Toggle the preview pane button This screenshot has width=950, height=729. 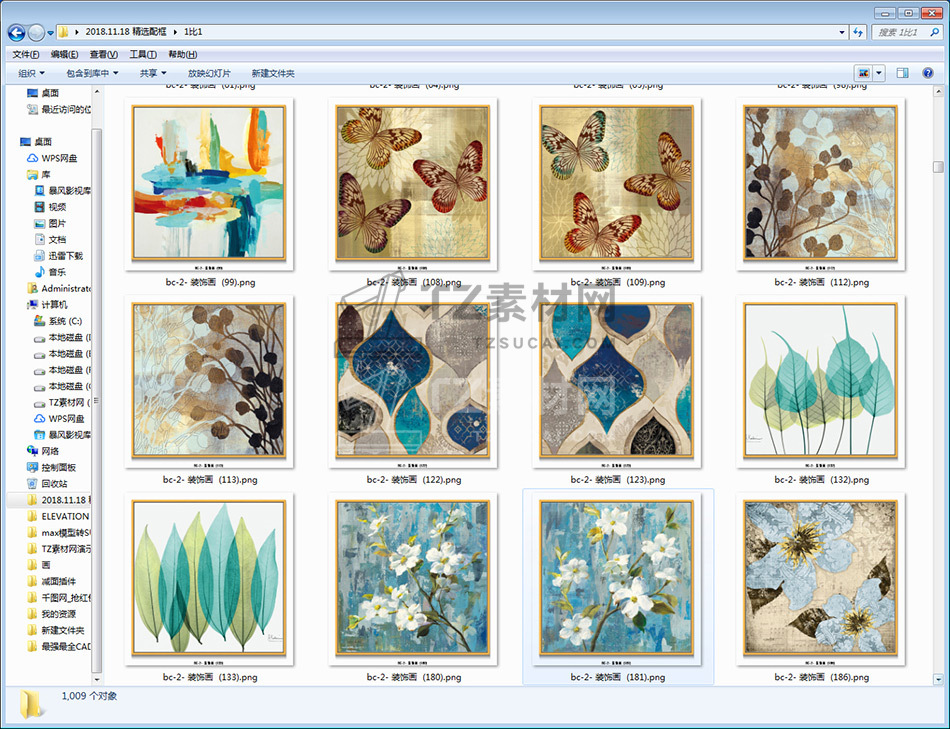click(902, 73)
